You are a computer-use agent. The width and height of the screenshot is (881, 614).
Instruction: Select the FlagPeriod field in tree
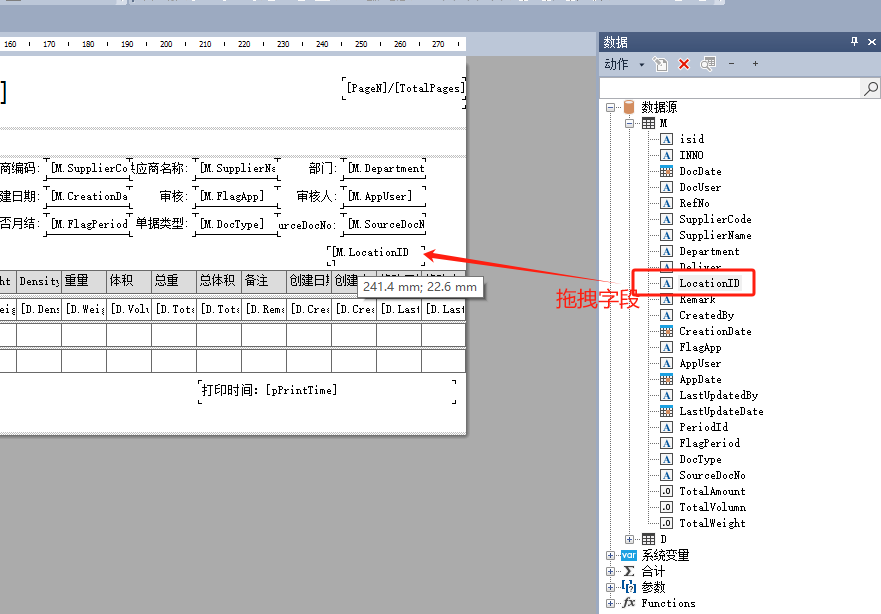[709, 443]
